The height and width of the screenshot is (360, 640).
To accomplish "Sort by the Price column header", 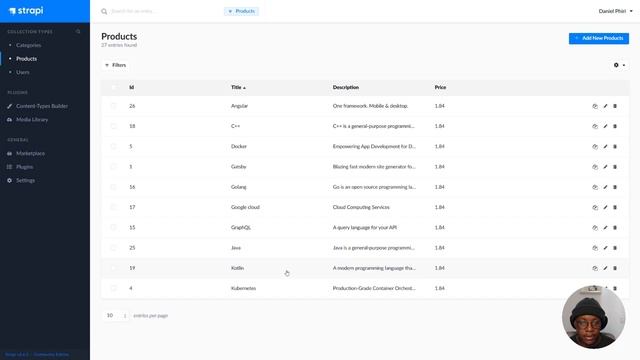I will (440, 87).
